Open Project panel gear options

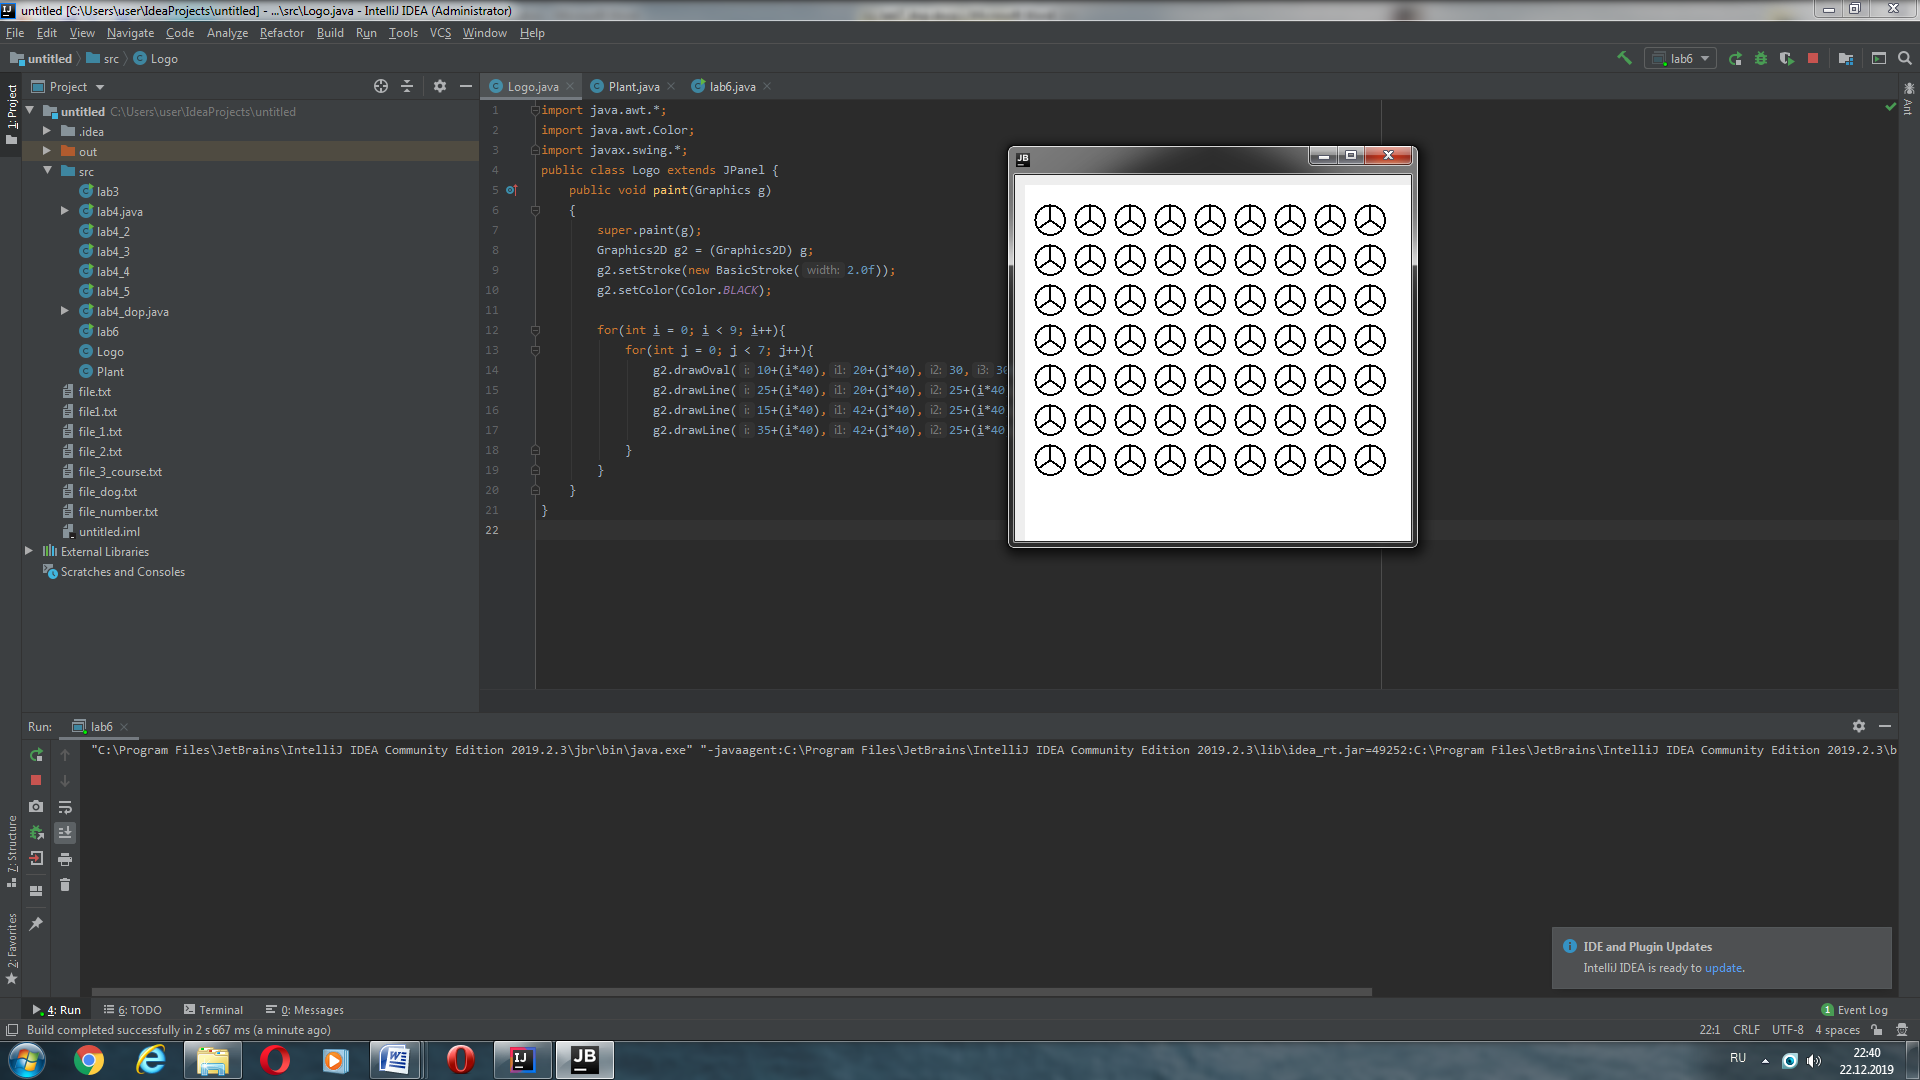(440, 86)
